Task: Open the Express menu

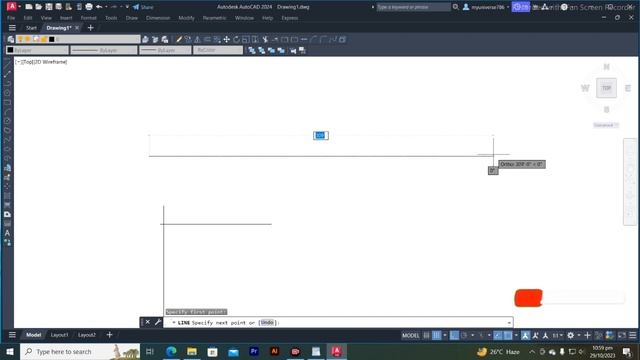Action: 289,18
